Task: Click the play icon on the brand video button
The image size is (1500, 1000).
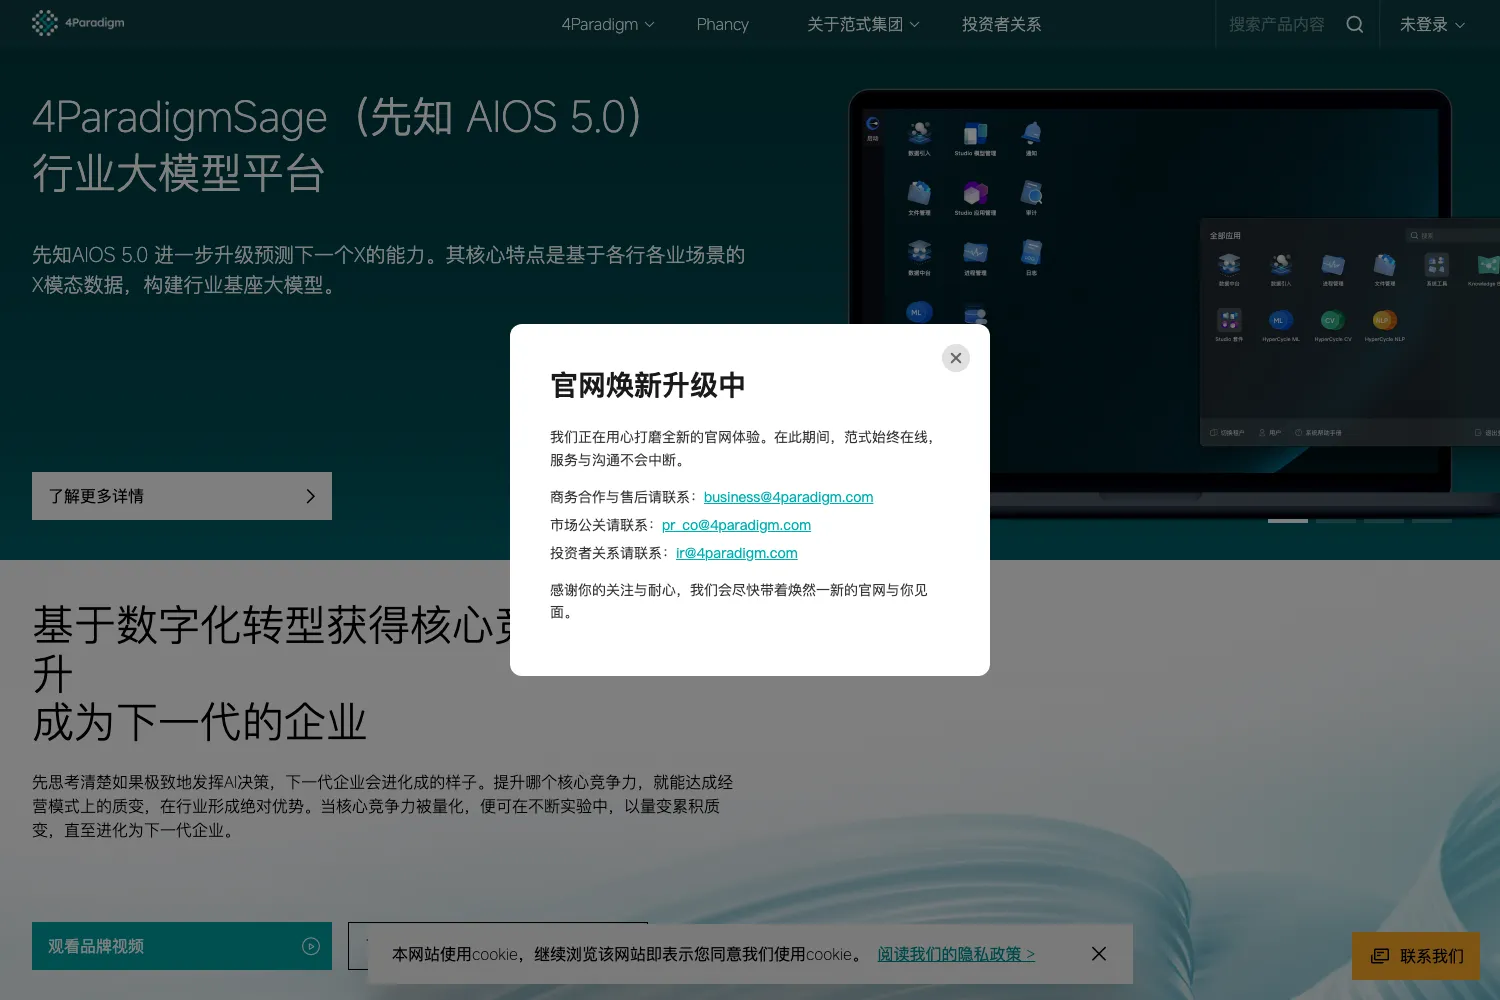Action: pyautogui.click(x=311, y=946)
